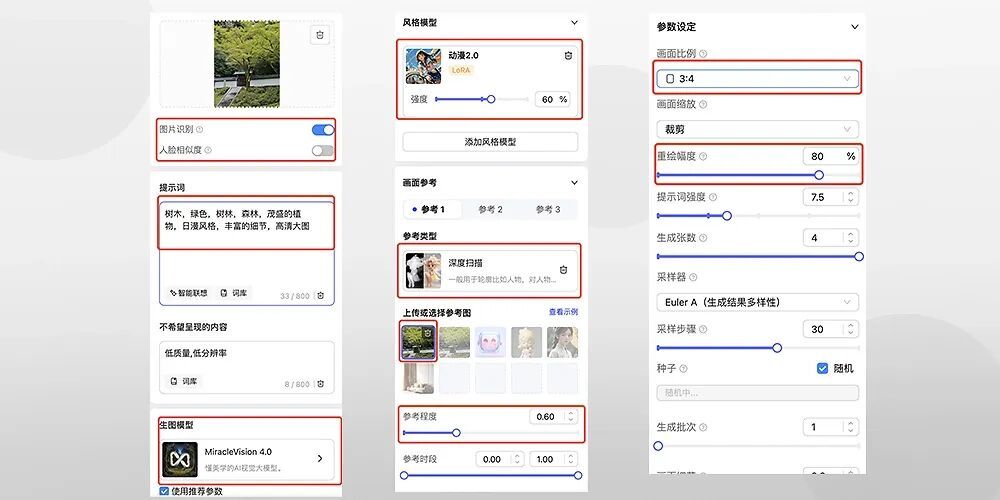Enable the 人脸相似度 switch
Image resolution: width=1000 pixels, height=500 pixels.
pyautogui.click(x=322, y=150)
